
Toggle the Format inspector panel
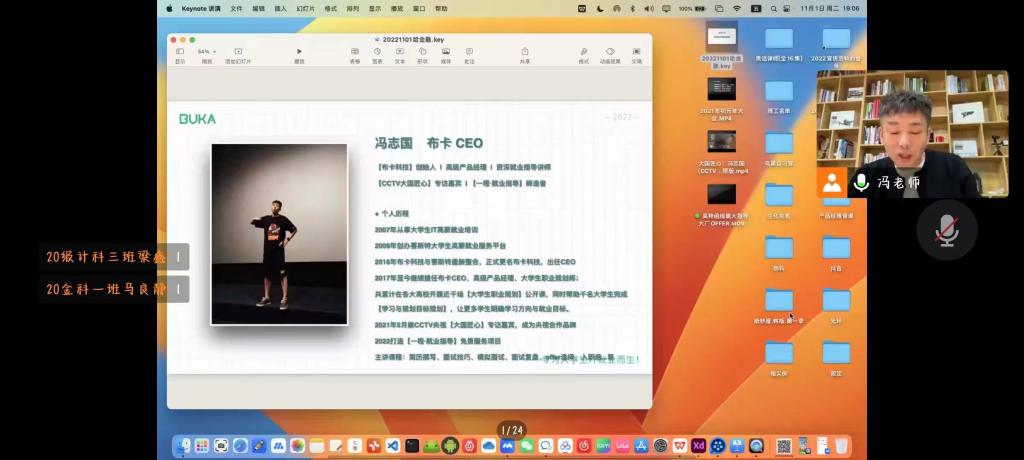click(583, 52)
